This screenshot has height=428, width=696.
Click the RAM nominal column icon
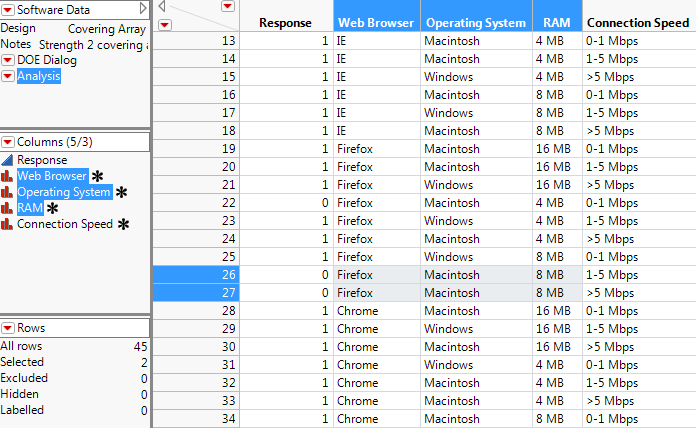click(8, 208)
